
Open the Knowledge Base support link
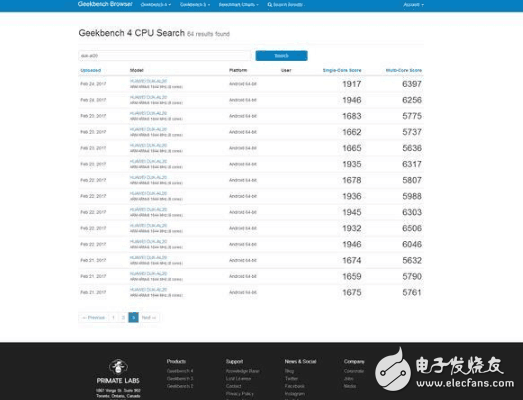coord(242,371)
